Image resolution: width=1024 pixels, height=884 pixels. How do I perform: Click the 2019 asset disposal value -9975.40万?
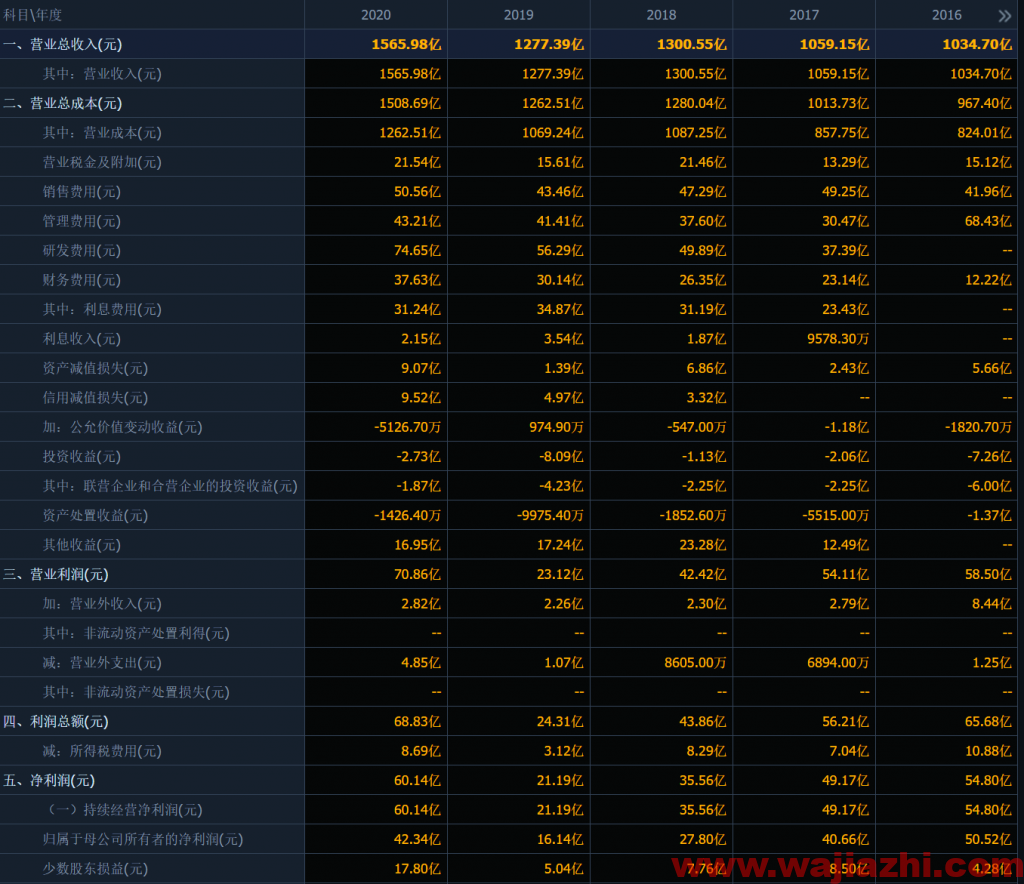pyautogui.click(x=550, y=516)
